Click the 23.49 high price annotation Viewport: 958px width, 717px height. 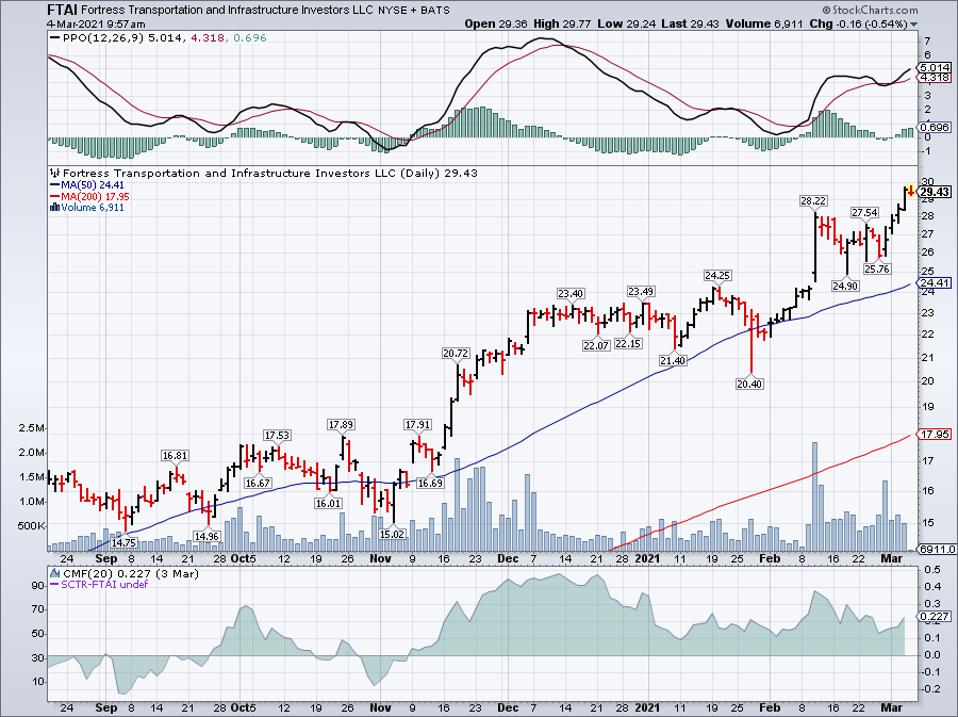642,291
